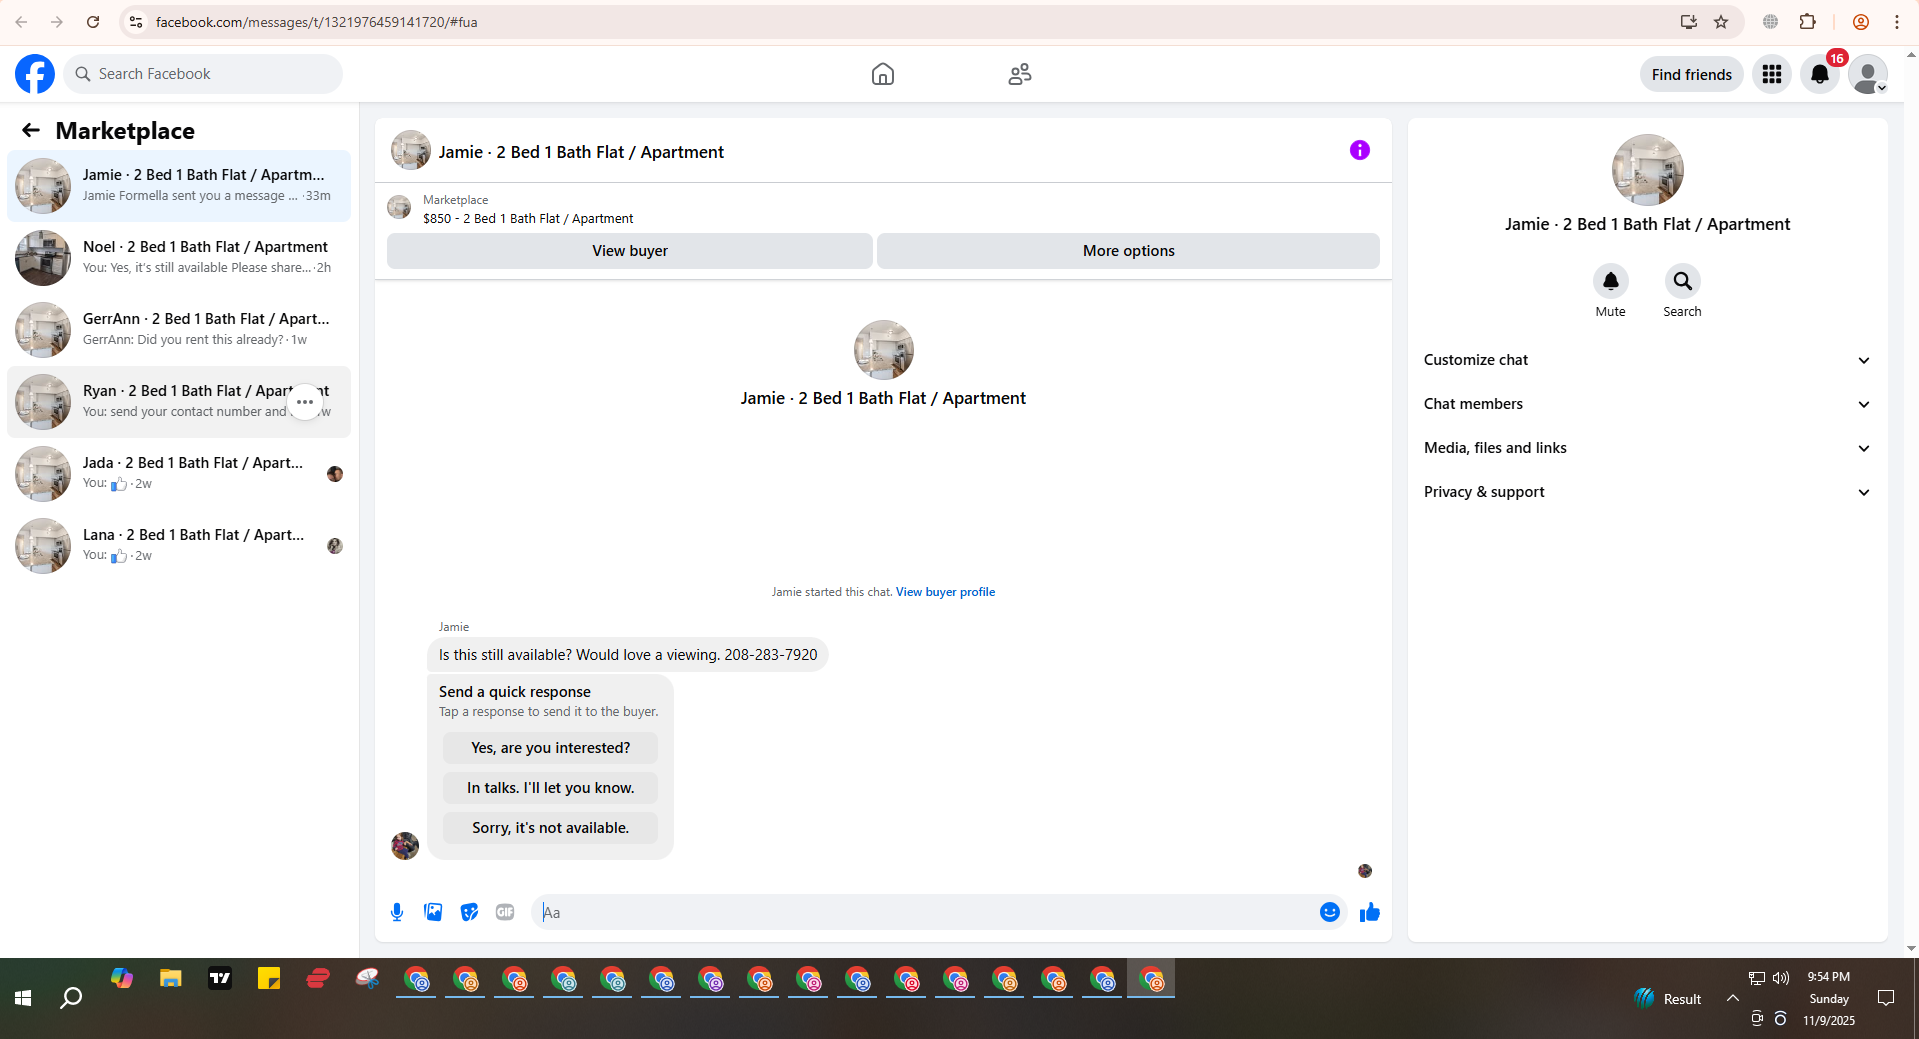Open Jamie's conversation in the list
The height and width of the screenshot is (1039, 1919).
click(179, 186)
